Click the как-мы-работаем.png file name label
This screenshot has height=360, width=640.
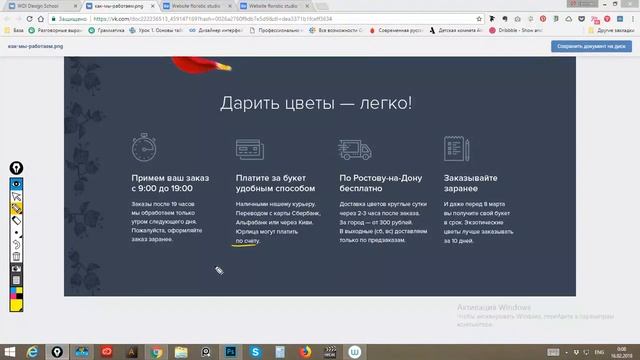tap(36, 46)
